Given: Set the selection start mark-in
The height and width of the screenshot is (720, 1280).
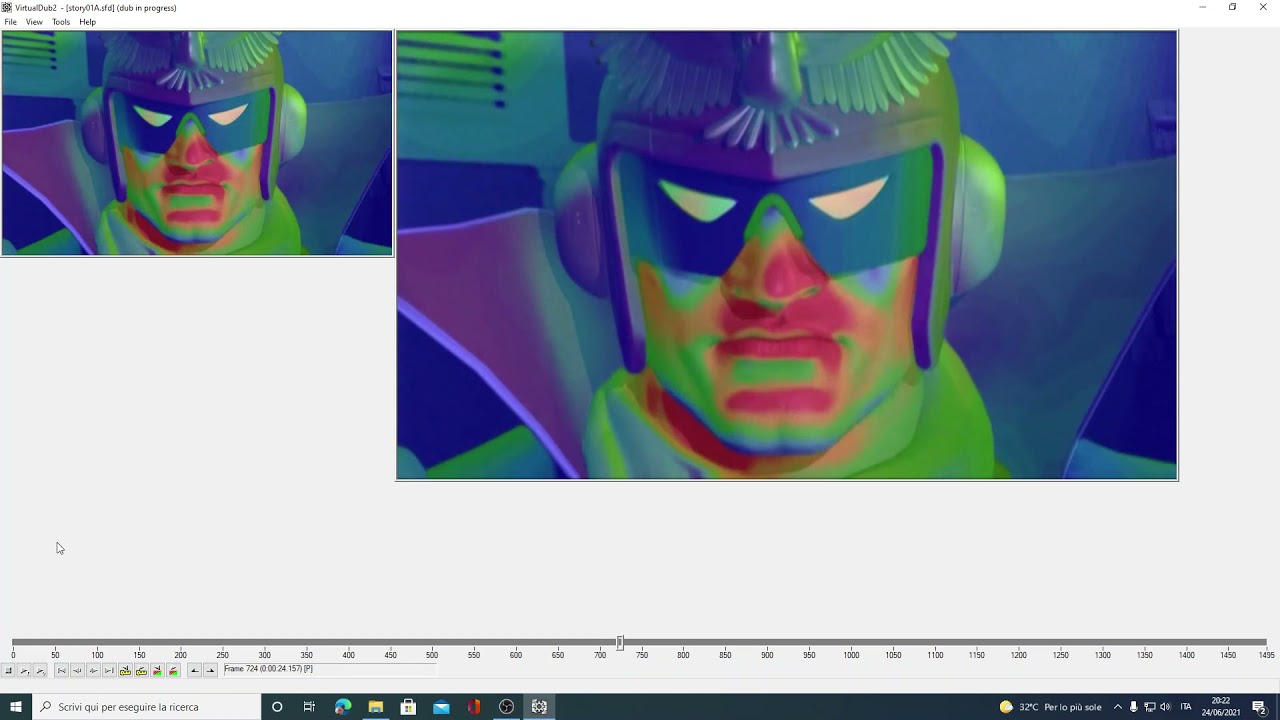Looking at the screenshot, I should click(x=195, y=670).
